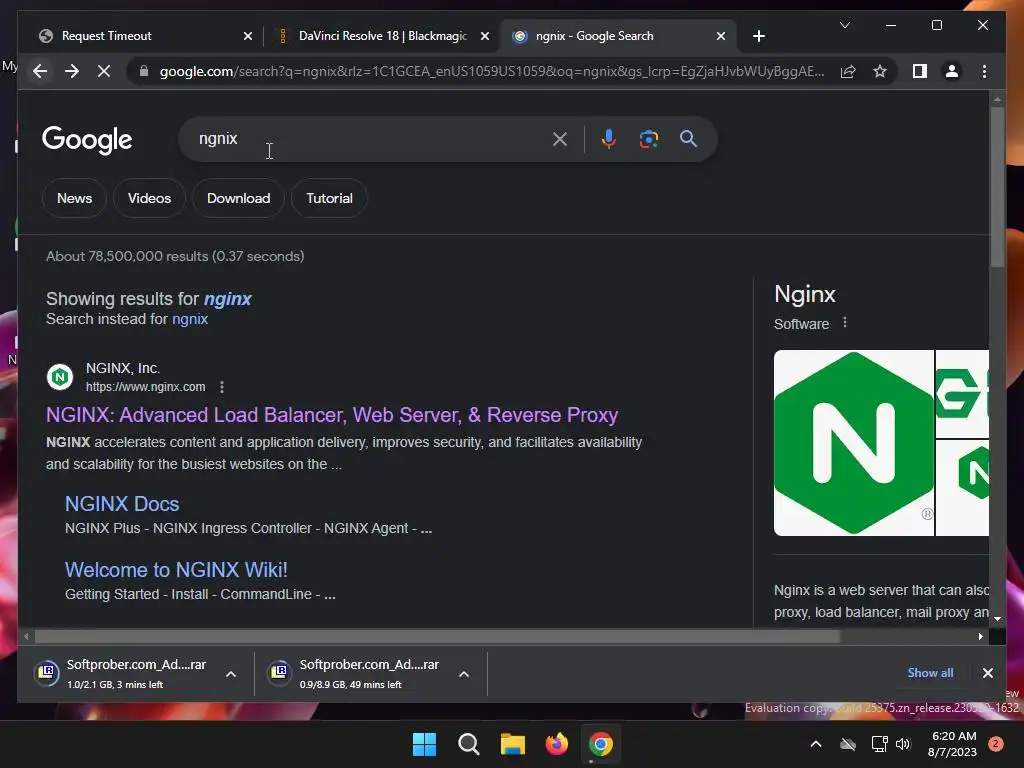
Task: Apply the Tutorial filter chip
Action: tap(329, 198)
